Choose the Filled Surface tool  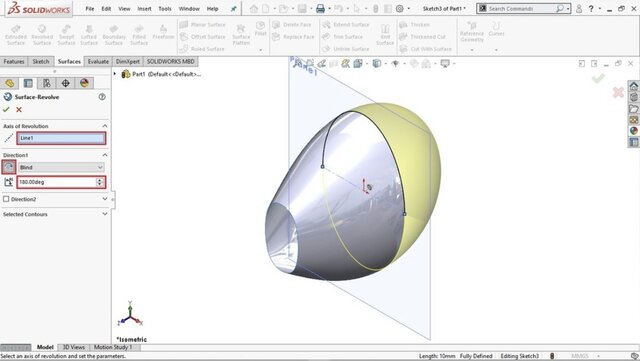[139, 35]
